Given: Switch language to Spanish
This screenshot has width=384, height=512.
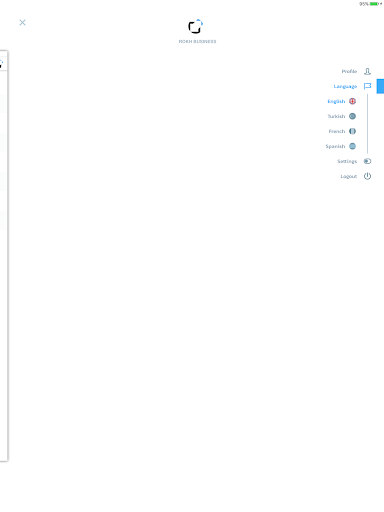Looking at the screenshot, I should click(335, 146).
